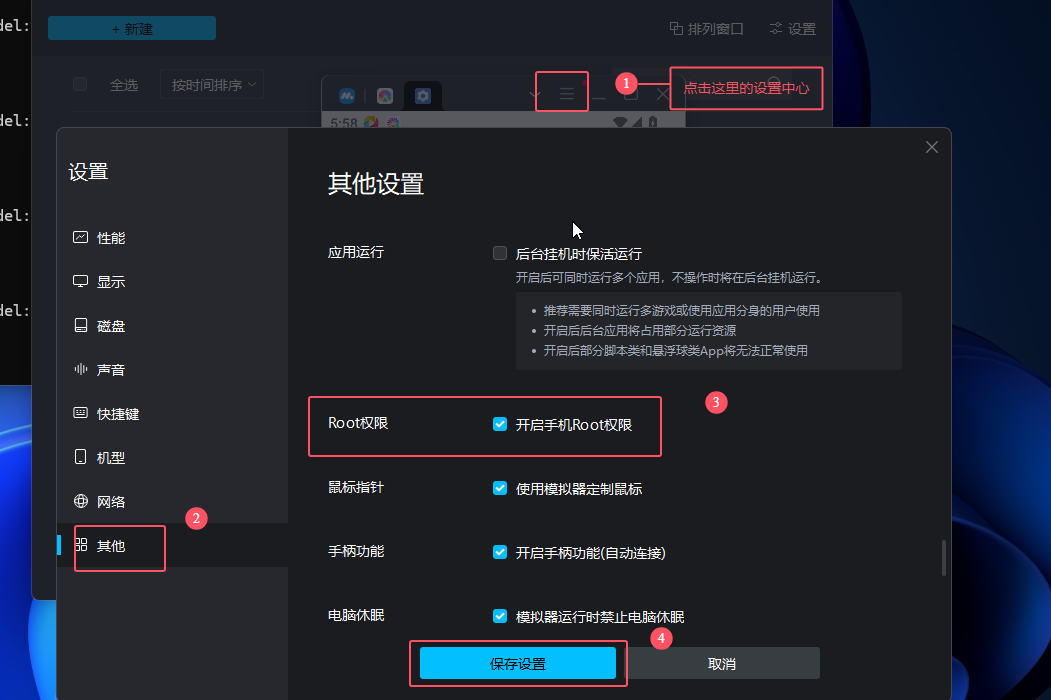Select the 其他 settings section

coord(172,545)
